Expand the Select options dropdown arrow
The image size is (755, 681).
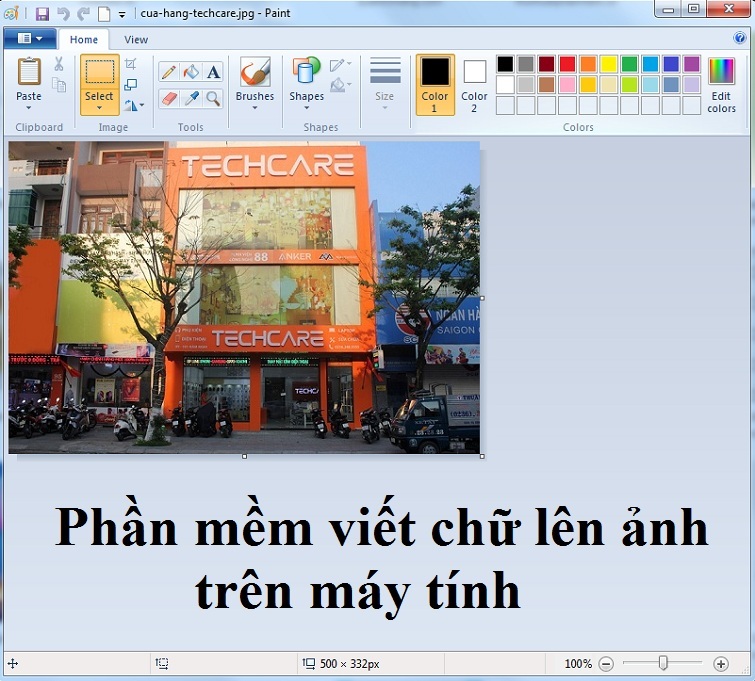coord(100,108)
